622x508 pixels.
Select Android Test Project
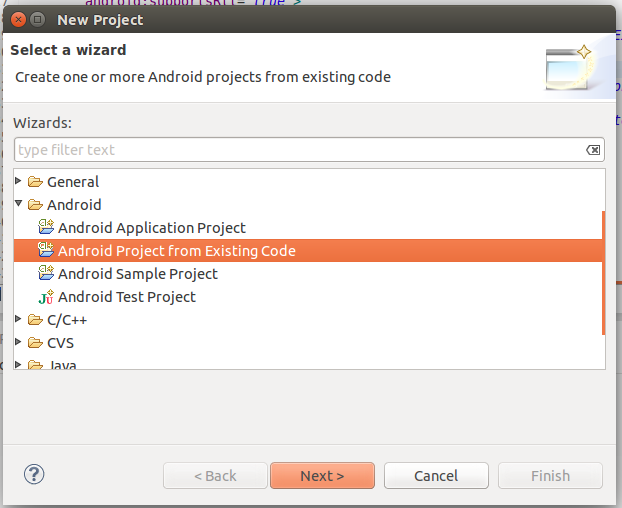point(127,297)
